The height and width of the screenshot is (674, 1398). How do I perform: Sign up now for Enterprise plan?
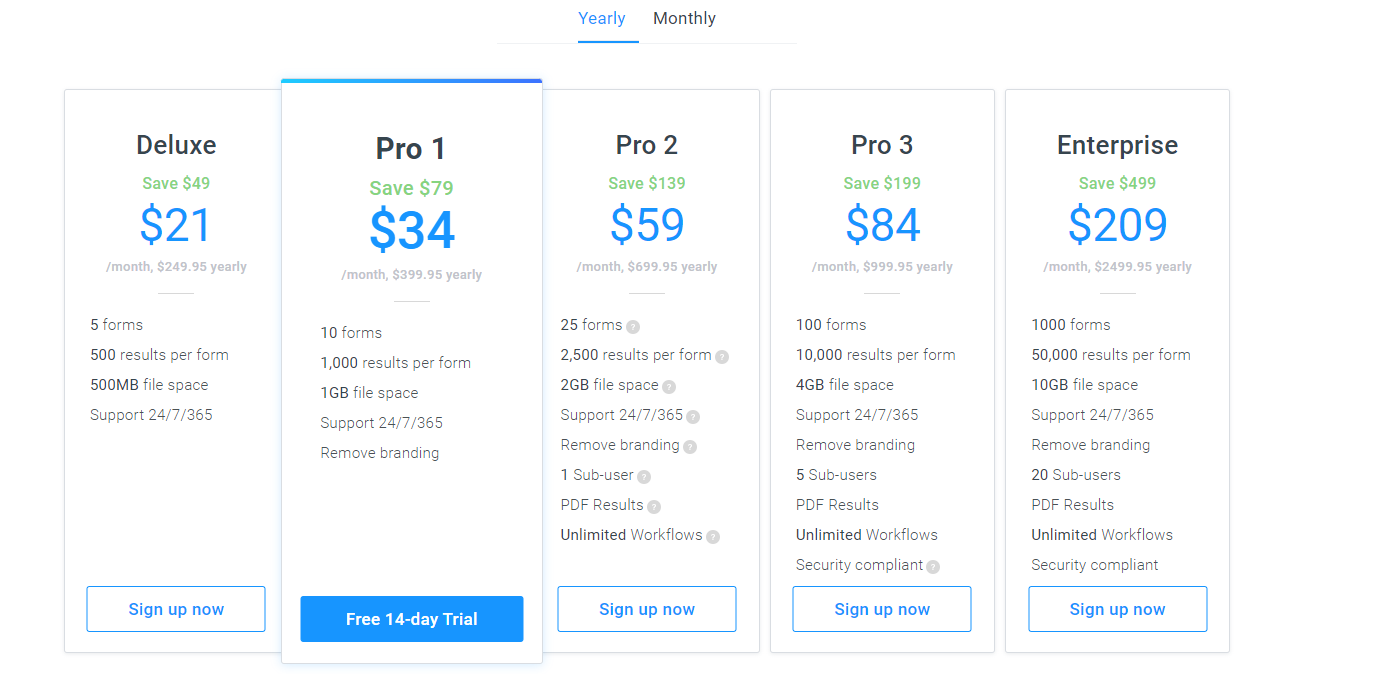click(x=1118, y=609)
